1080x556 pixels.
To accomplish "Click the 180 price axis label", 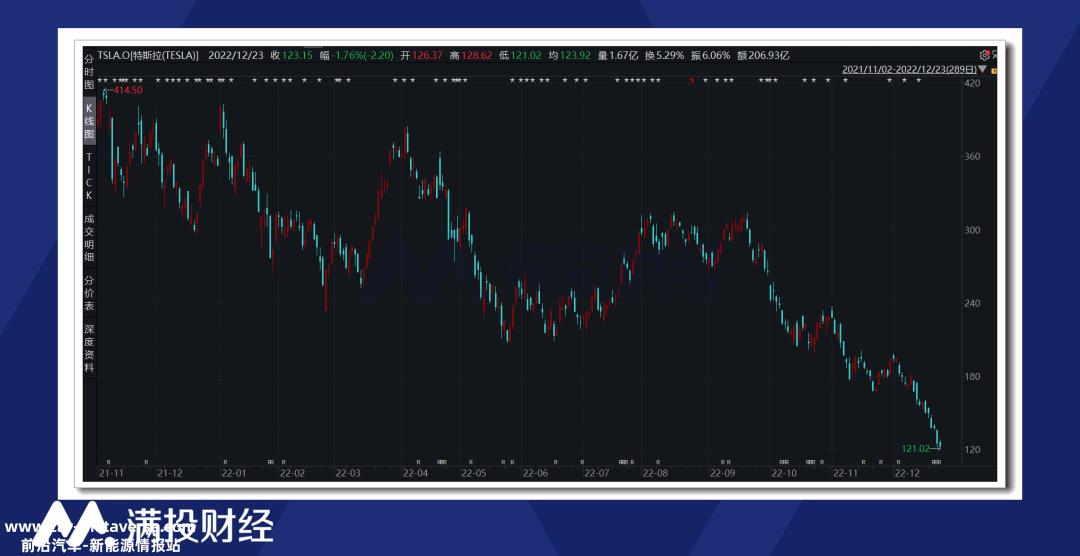I will [x=972, y=377].
